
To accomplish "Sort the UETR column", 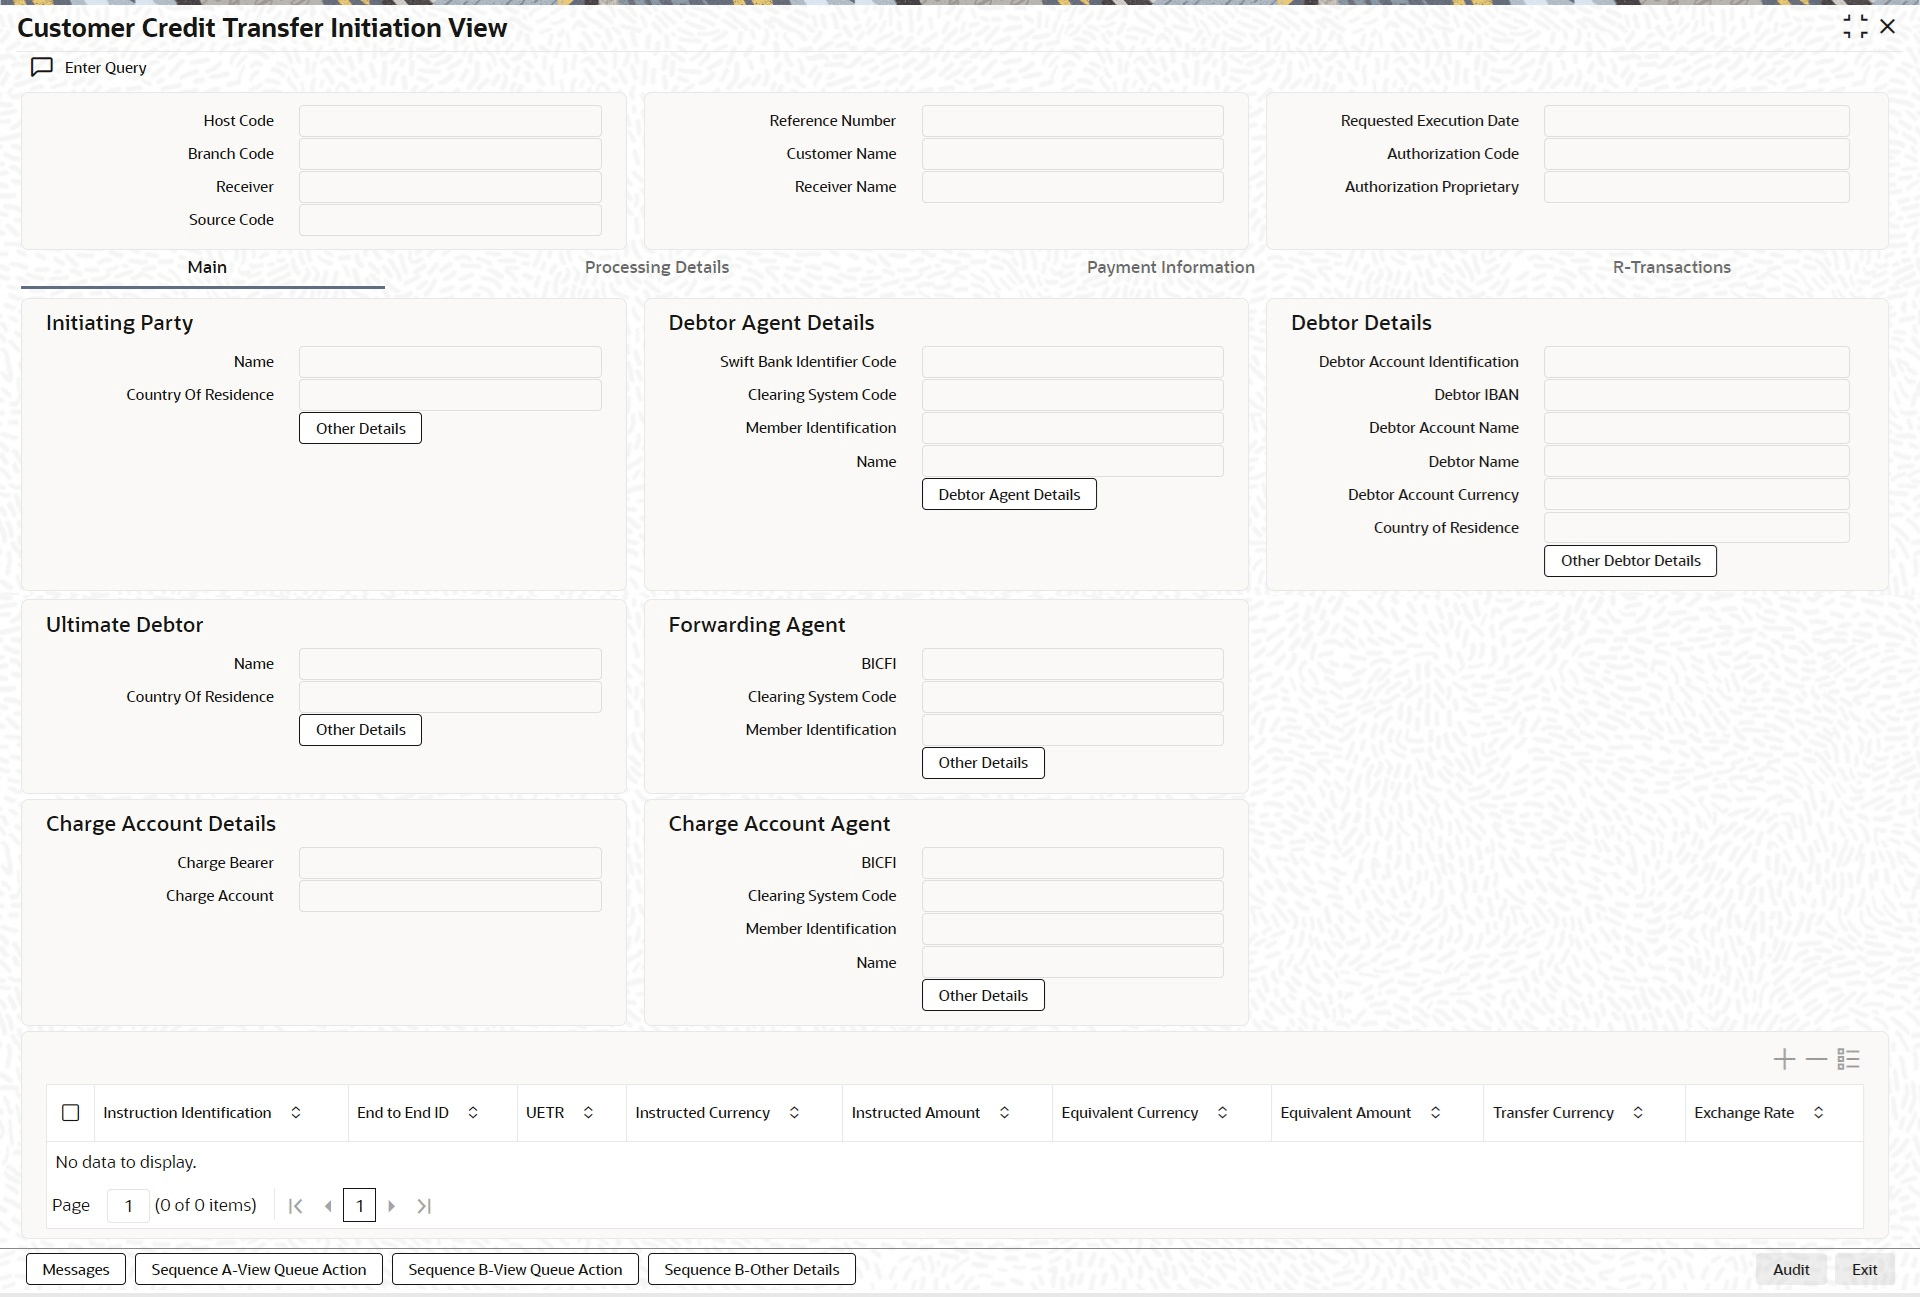I will [x=588, y=1113].
